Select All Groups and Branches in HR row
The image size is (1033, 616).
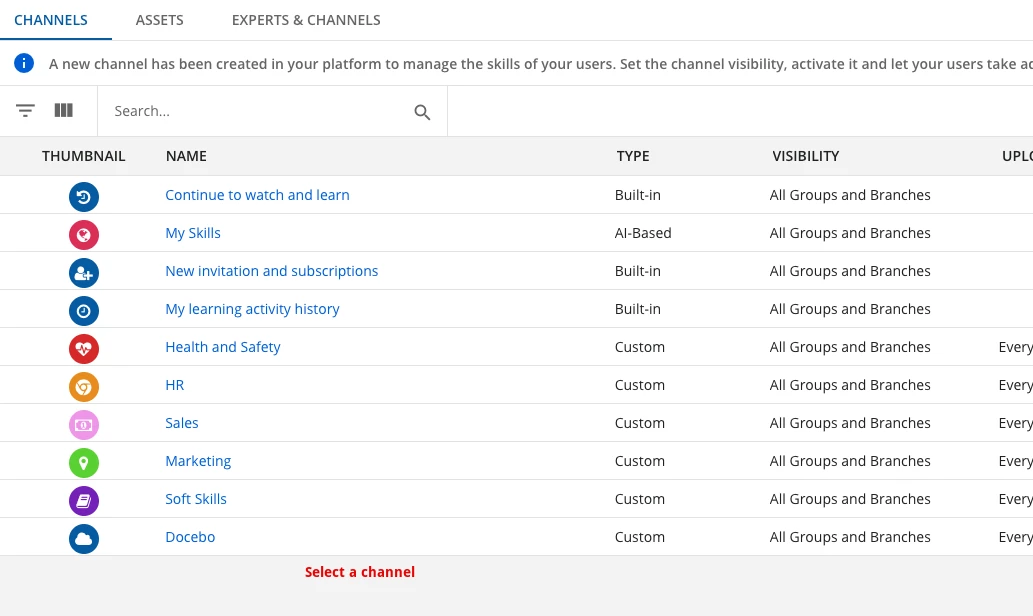coord(850,385)
